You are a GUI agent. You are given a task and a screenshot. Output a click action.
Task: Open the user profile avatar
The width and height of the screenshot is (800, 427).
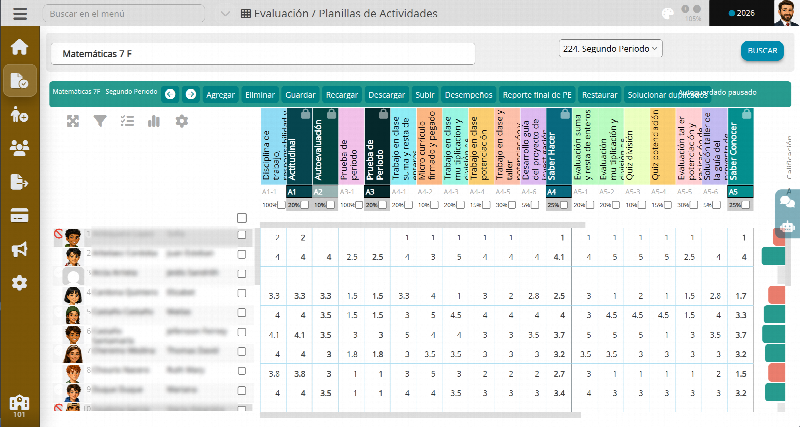(x=786, y=13)
